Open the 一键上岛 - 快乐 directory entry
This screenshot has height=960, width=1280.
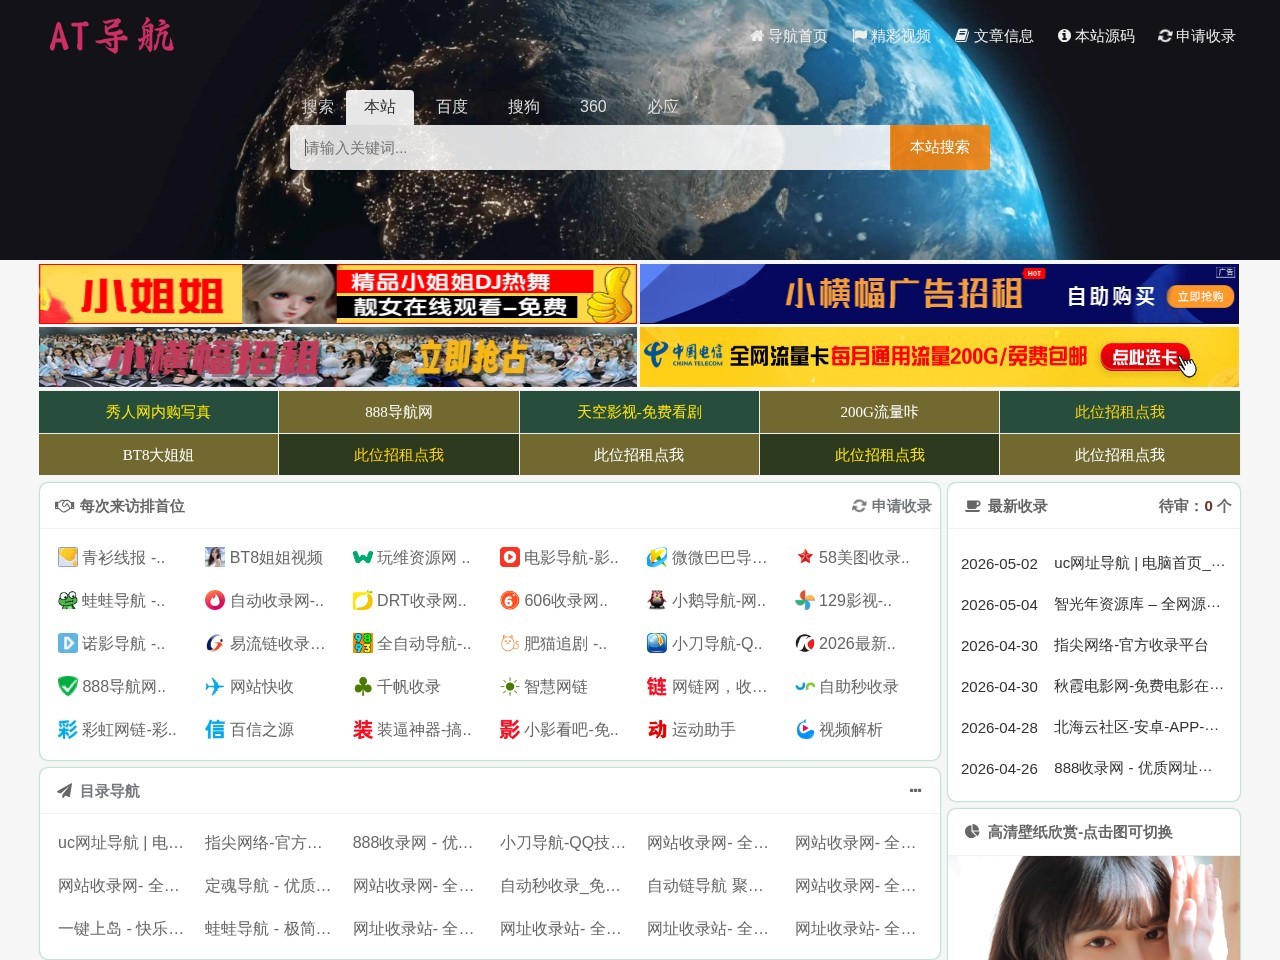pos(121,929)
